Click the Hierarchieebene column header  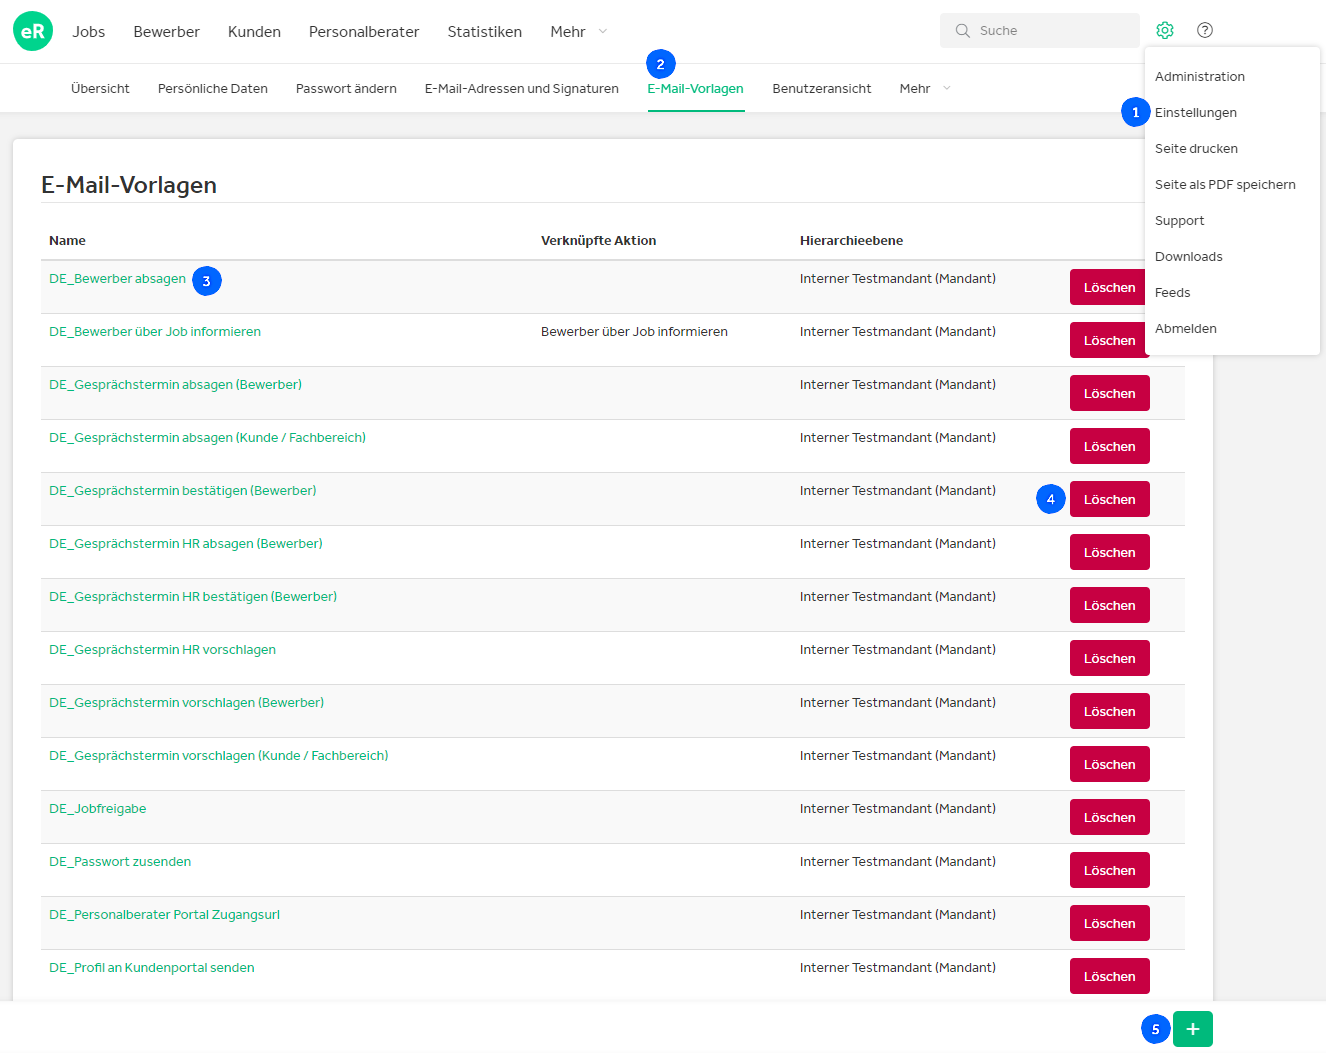coord(851,241)
